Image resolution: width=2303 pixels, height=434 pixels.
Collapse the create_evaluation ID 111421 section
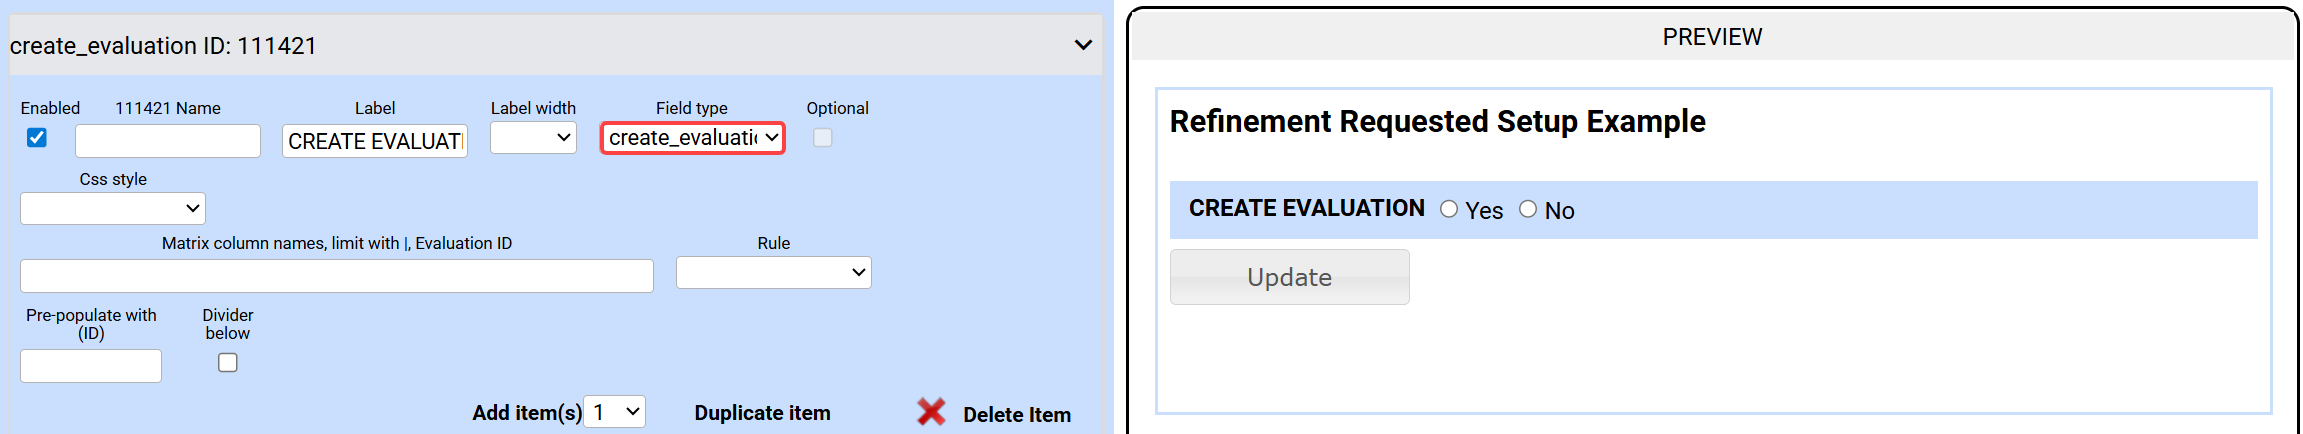(1082, 45)
